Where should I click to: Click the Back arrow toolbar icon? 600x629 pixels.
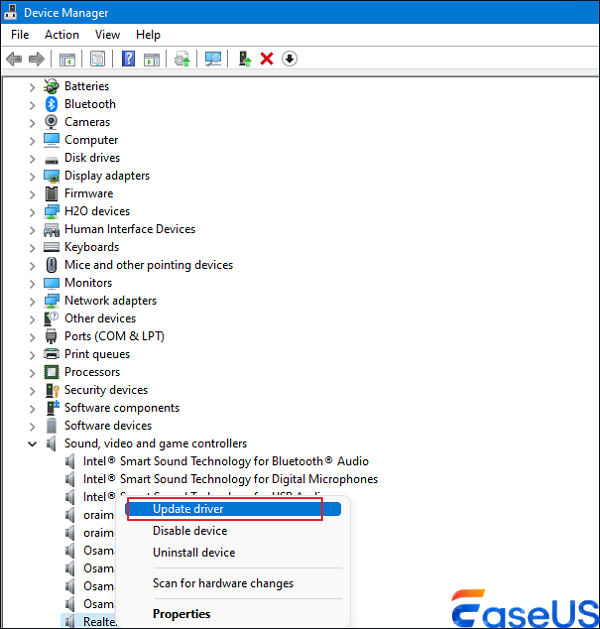pyautogui.click(x=14, y=59)
